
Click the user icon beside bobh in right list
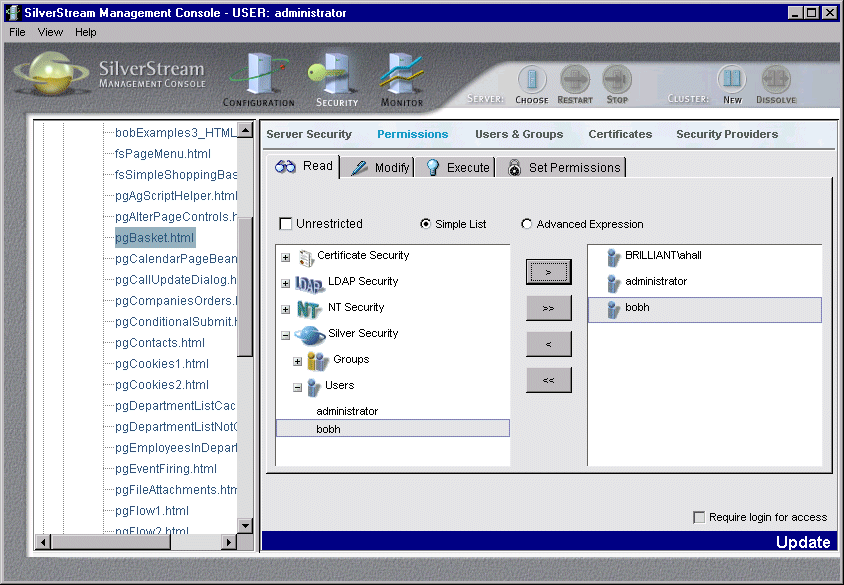tap(613, 309)
